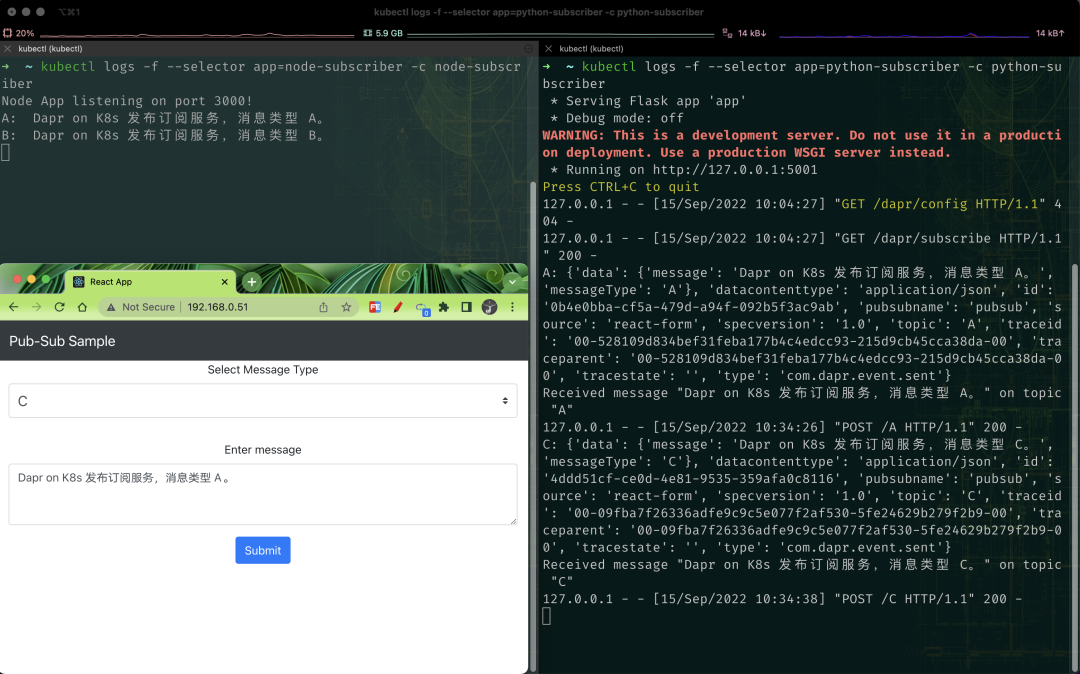Open the sync extension with 0 badge

tap(422, 308)
